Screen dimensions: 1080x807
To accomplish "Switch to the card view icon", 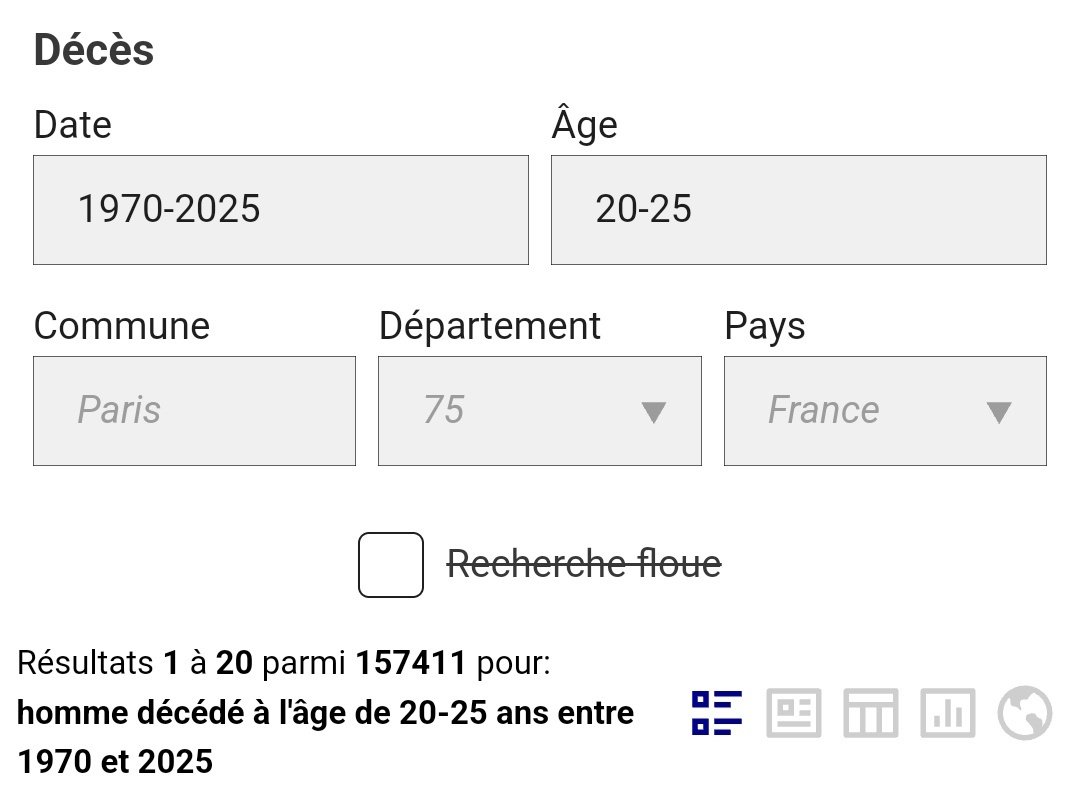I will pos(794,713).
